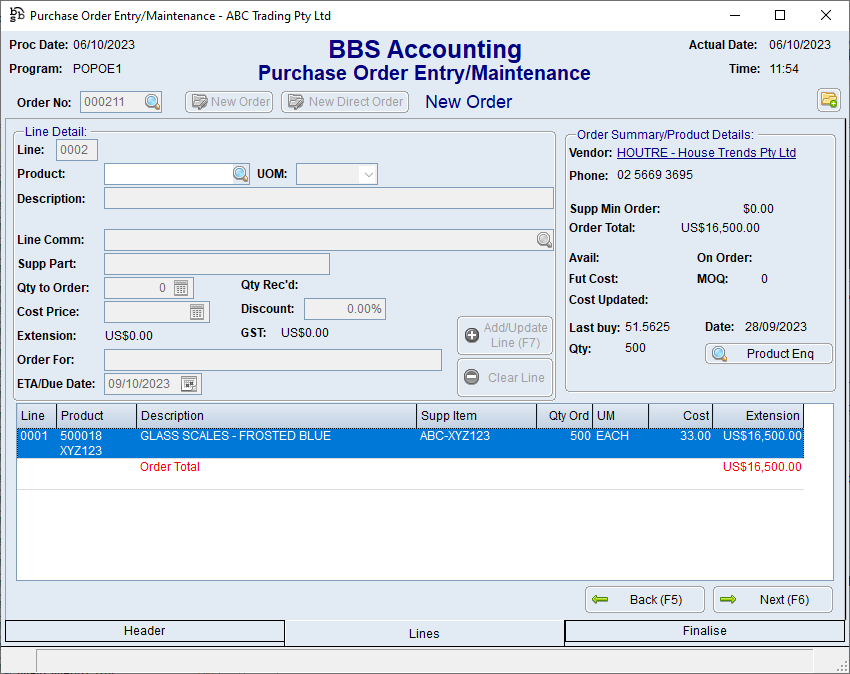850x674 pixels.
Task: Click the Product Enq button
Action: [768, 354]
